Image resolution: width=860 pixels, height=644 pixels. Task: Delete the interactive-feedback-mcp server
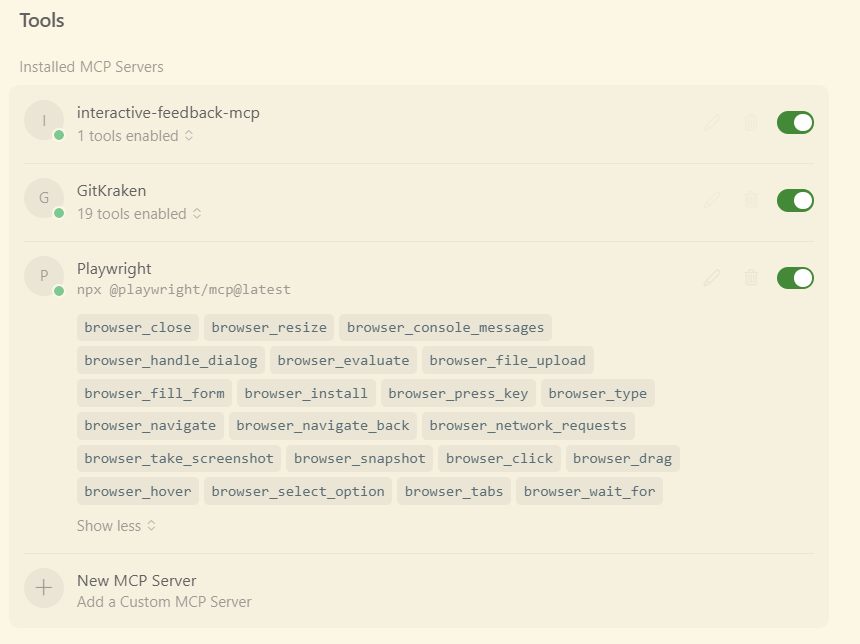coord(751,123)
